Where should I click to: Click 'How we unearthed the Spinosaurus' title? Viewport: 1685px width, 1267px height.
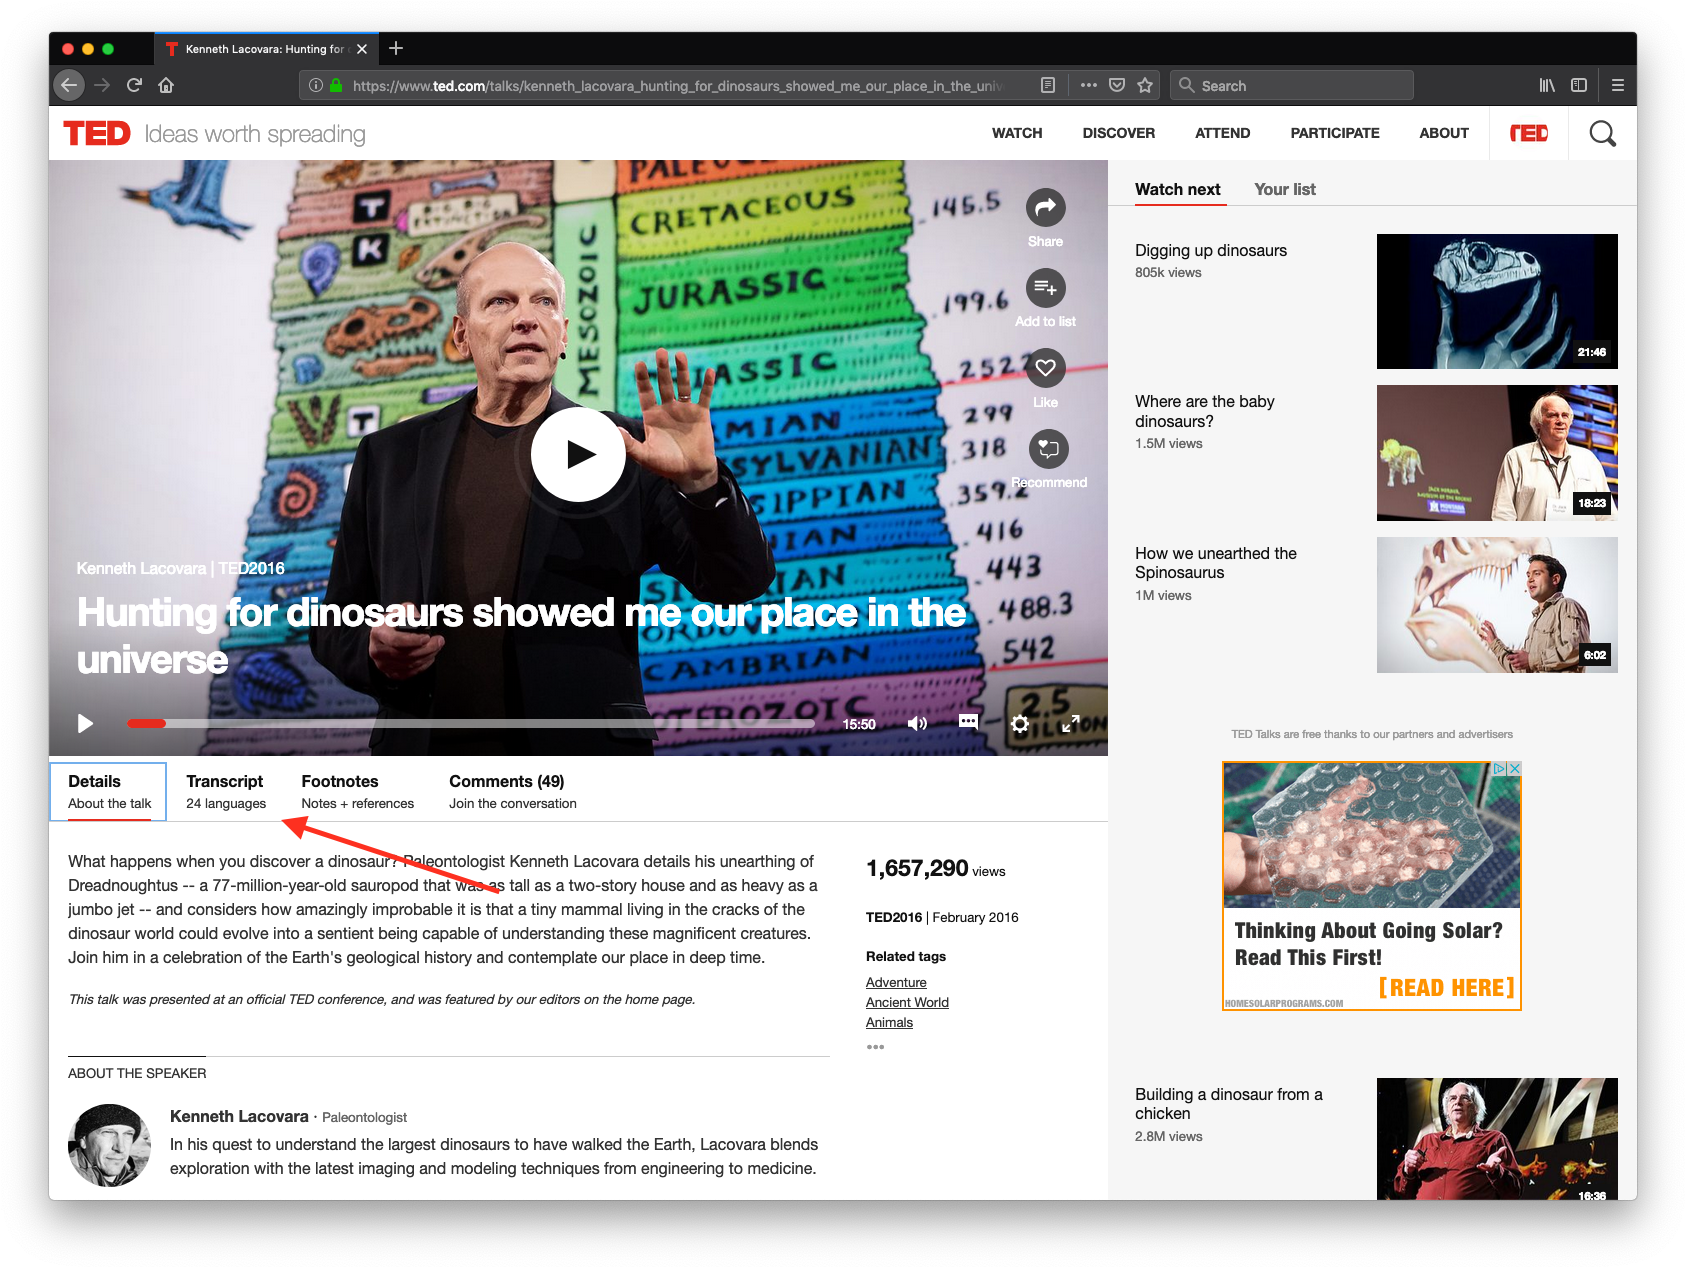[1215, 562]
